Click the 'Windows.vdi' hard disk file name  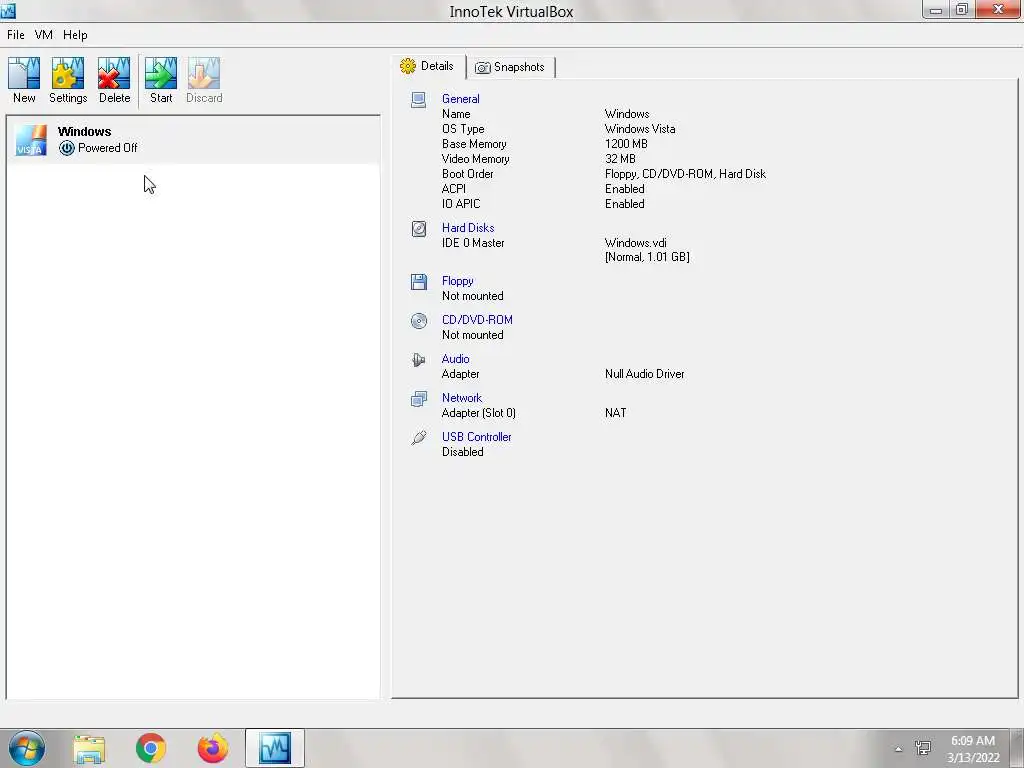tap(635, 243)
